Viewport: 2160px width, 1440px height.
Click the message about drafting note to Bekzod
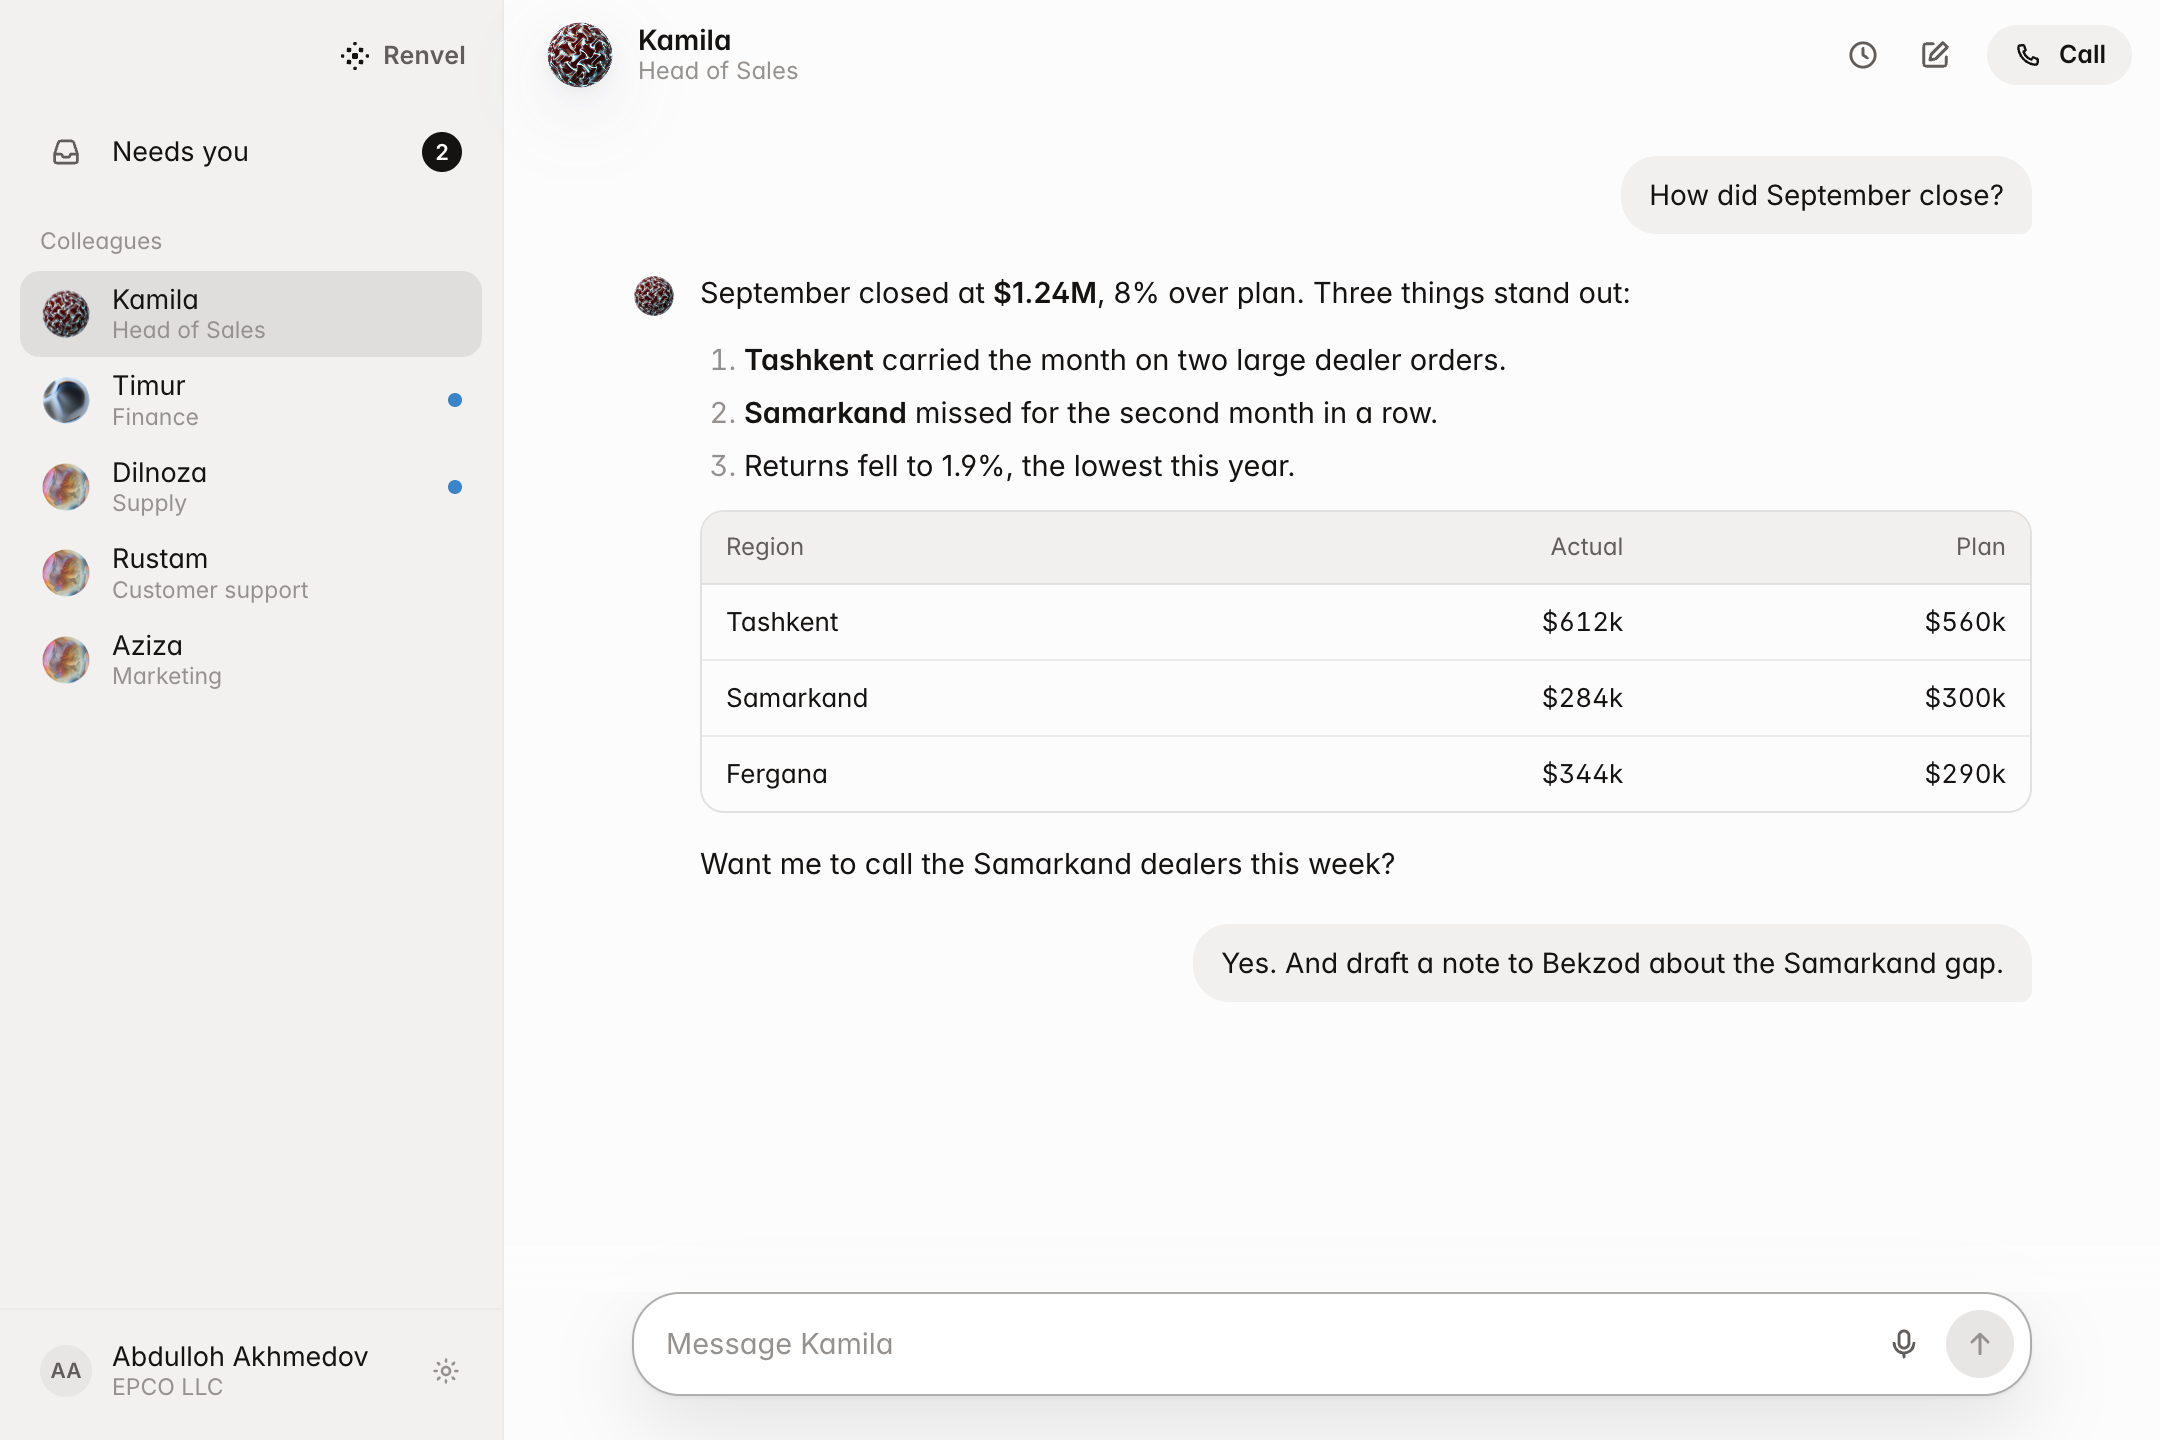pyautogui.click(x=1612, y=963)
